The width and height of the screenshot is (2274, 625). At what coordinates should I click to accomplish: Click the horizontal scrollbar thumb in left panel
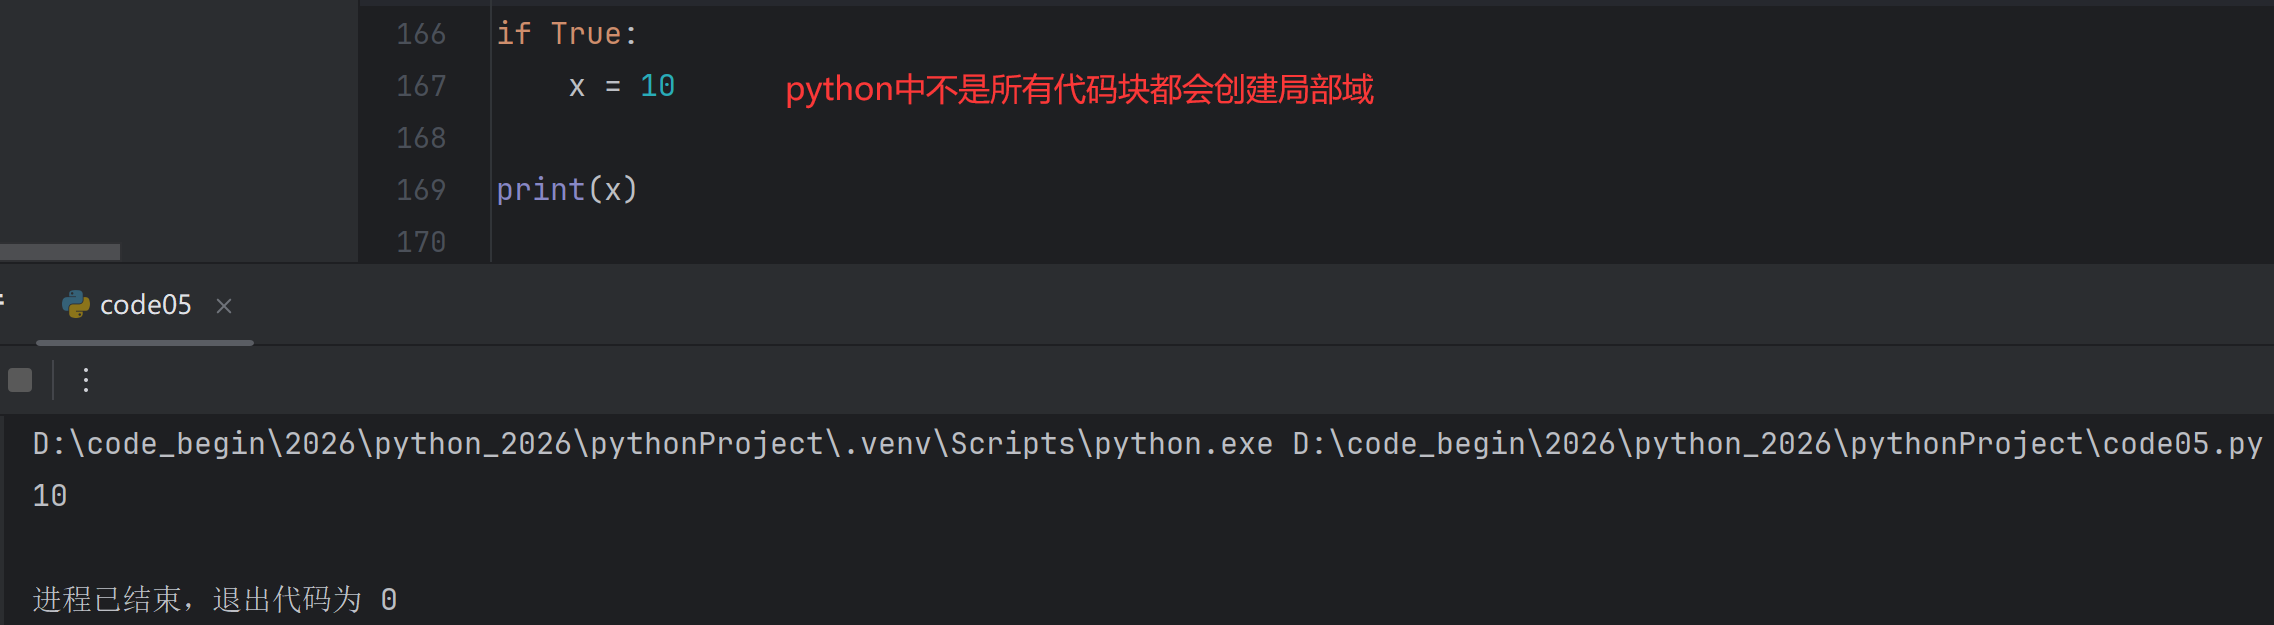coord(60,252)
